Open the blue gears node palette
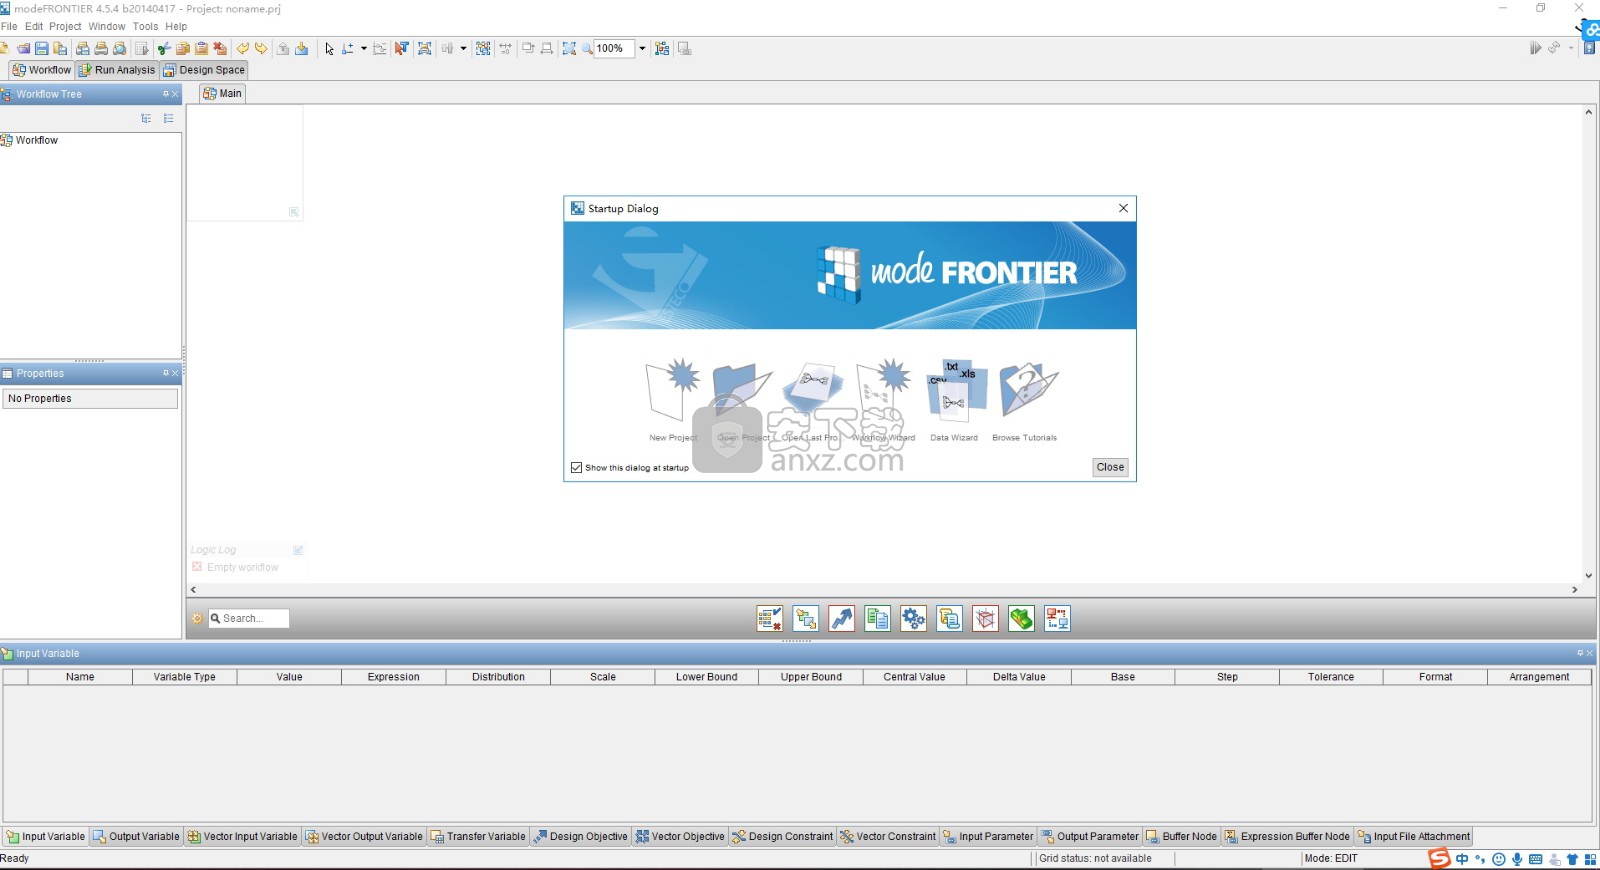The image size is (1600, 870). 914,619
